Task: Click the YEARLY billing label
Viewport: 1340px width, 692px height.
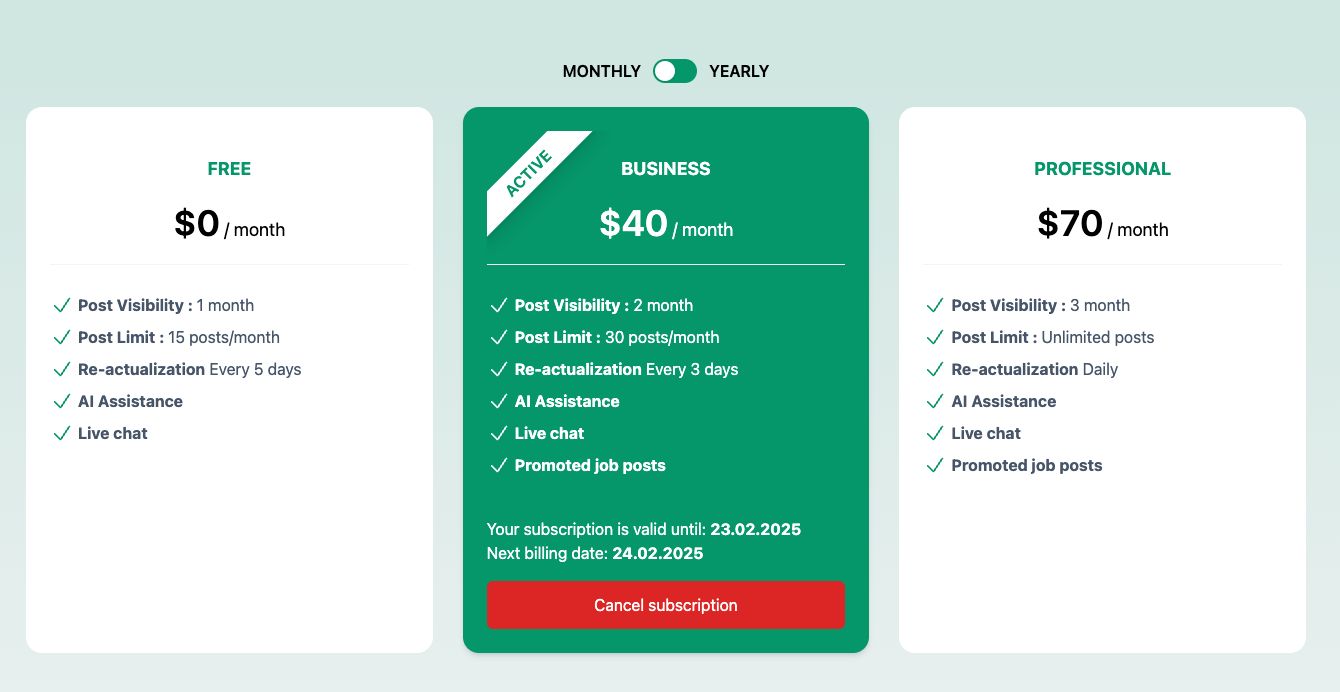Action: tap(739, 71)
